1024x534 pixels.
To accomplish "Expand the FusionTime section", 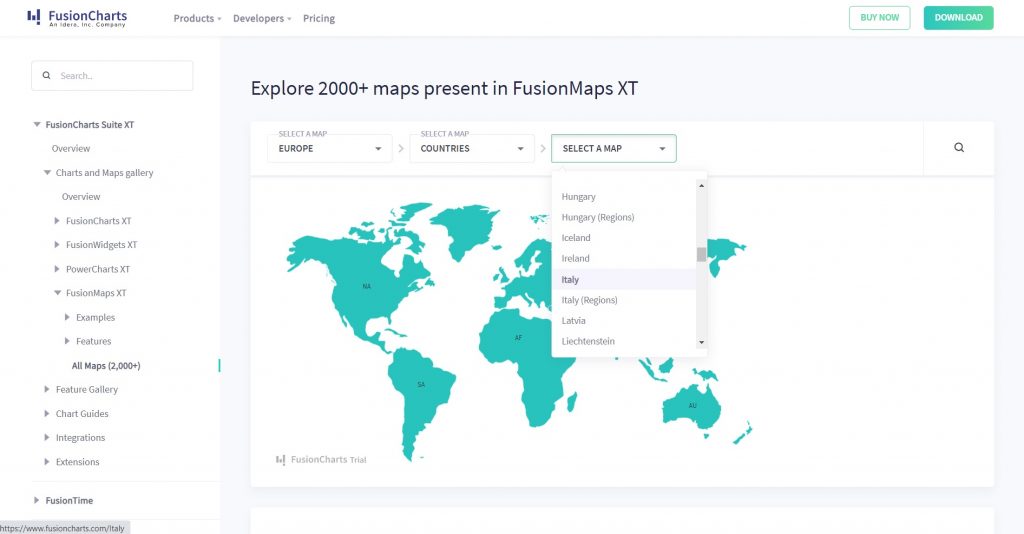I will pos(37,500).
